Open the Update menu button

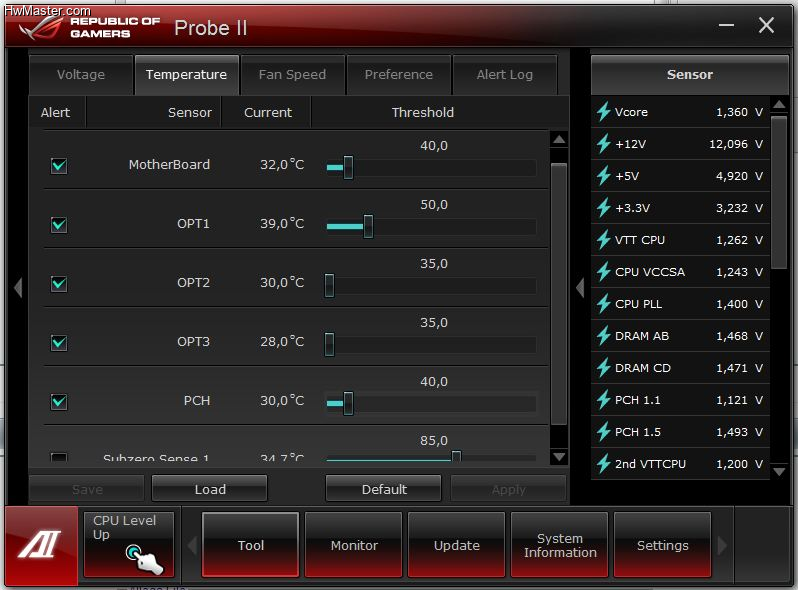(x=457, y=545)
